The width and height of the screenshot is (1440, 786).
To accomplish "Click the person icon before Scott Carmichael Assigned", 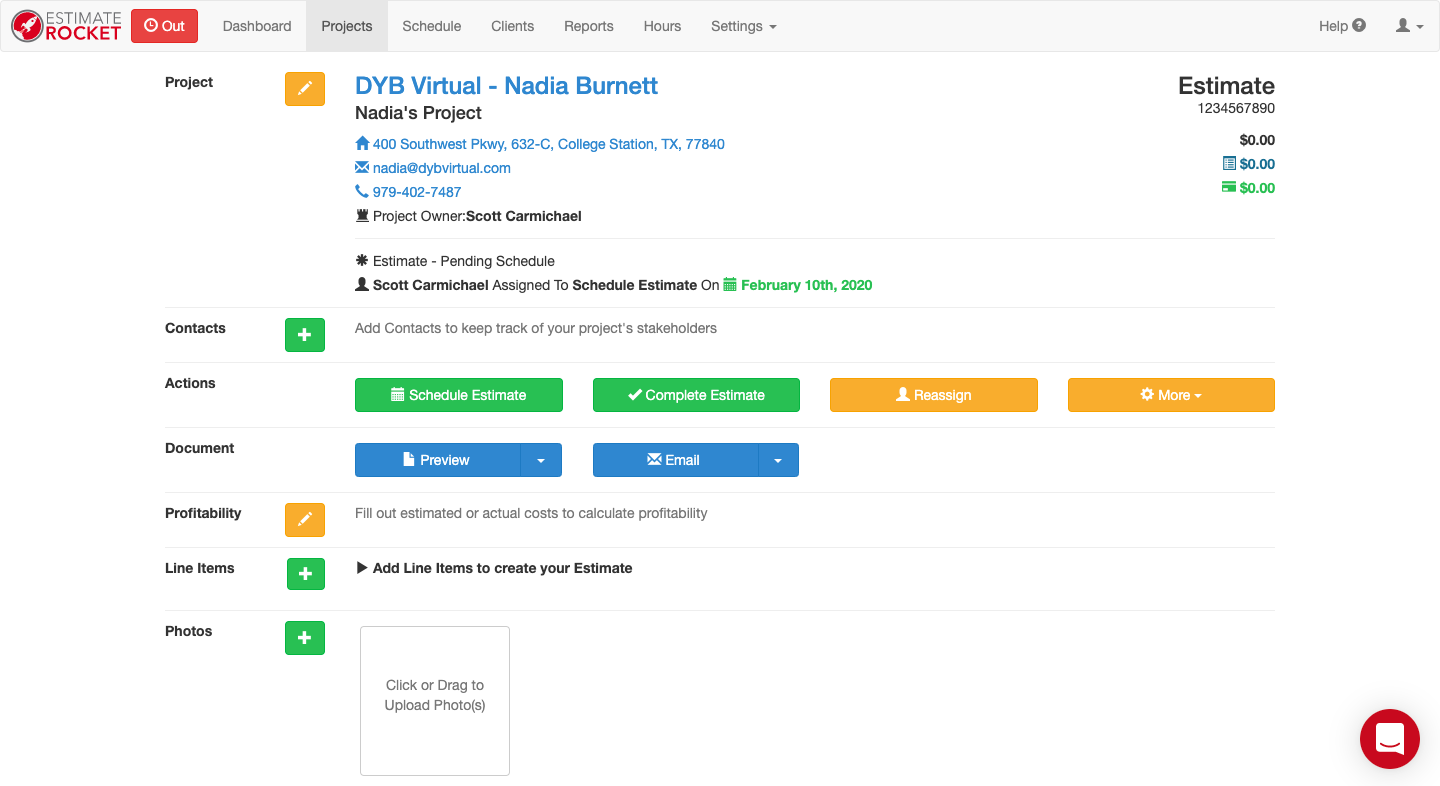I will pyautogui.click(x=362, y=285).
